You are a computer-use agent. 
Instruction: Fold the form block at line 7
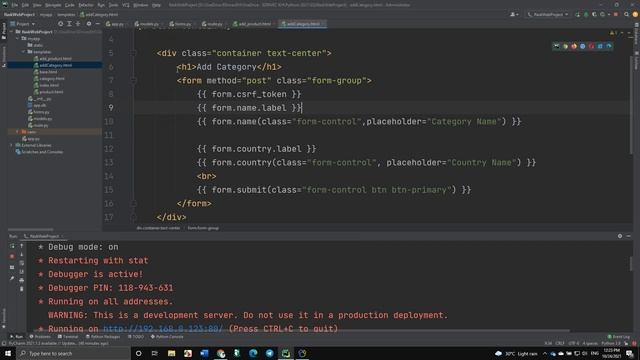point(133,80)
